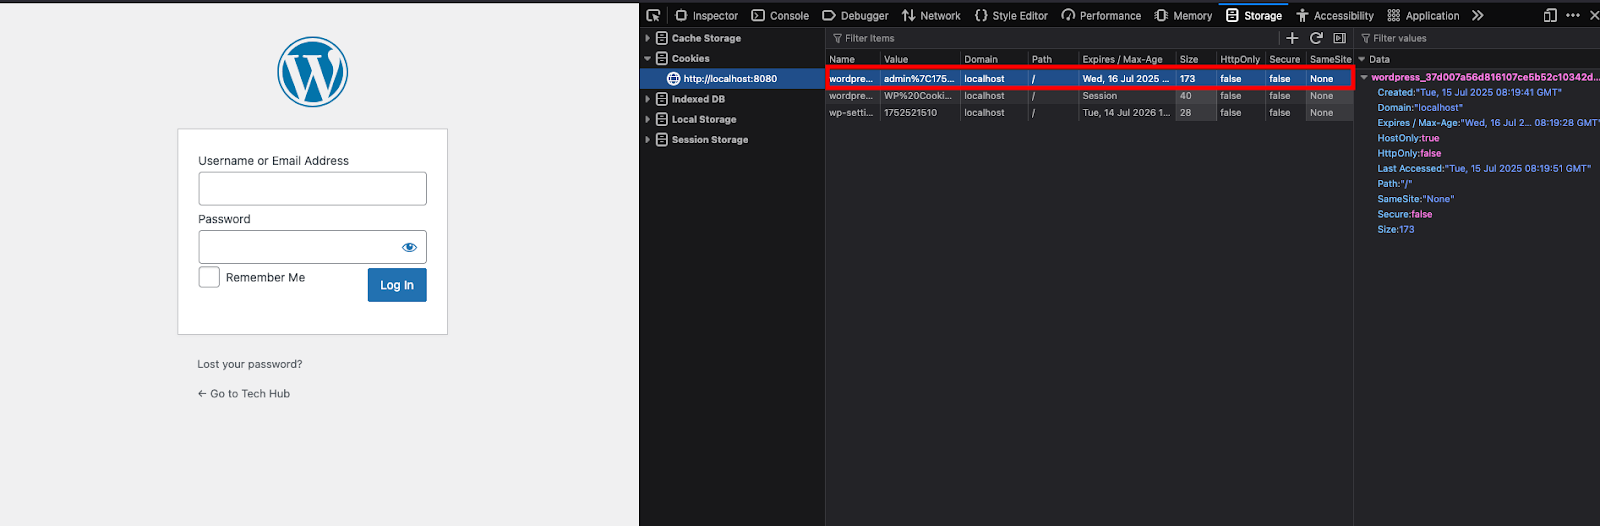
Task: Refresh the storage items list
Action: point(1316,38)
